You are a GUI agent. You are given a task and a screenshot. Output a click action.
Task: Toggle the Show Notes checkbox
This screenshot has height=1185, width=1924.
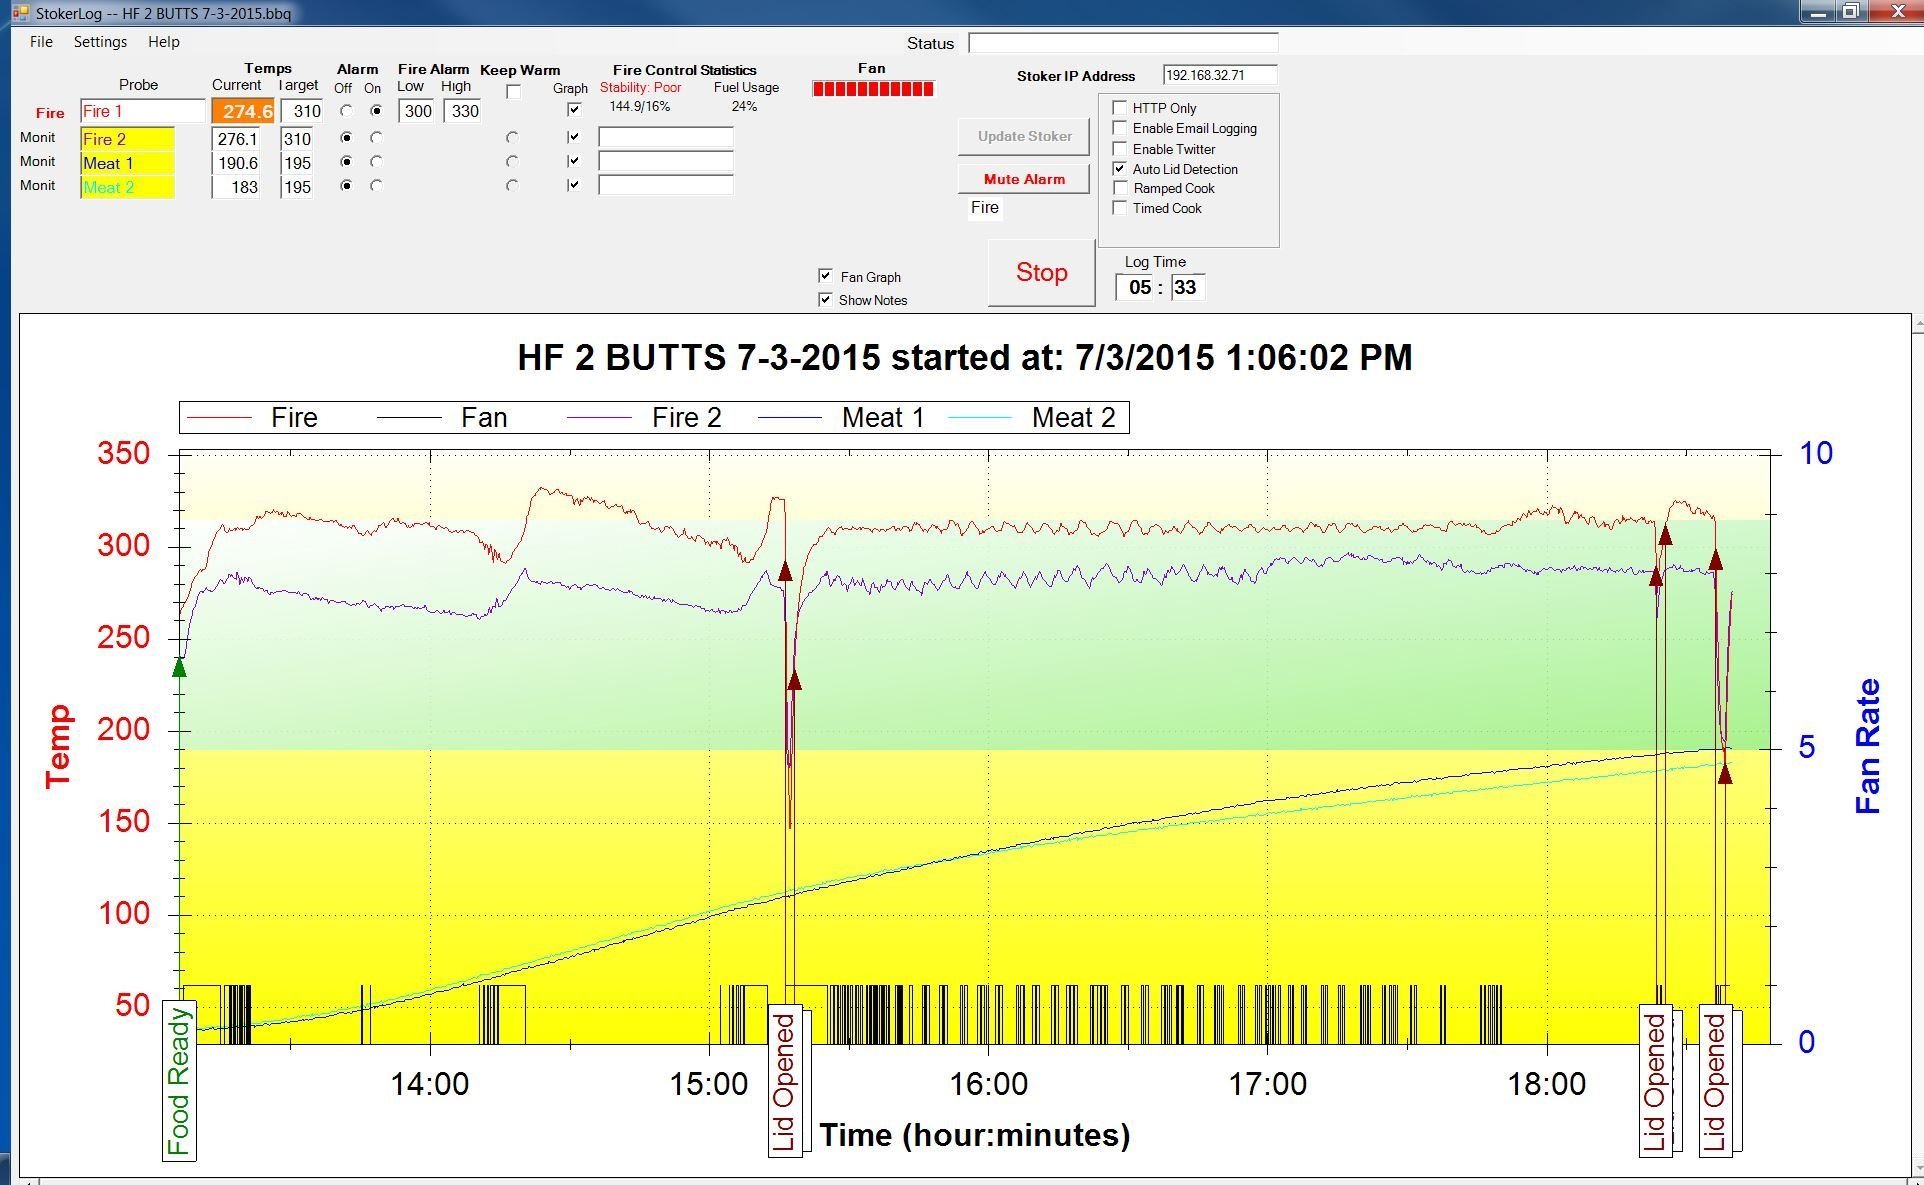coord(825,299)
